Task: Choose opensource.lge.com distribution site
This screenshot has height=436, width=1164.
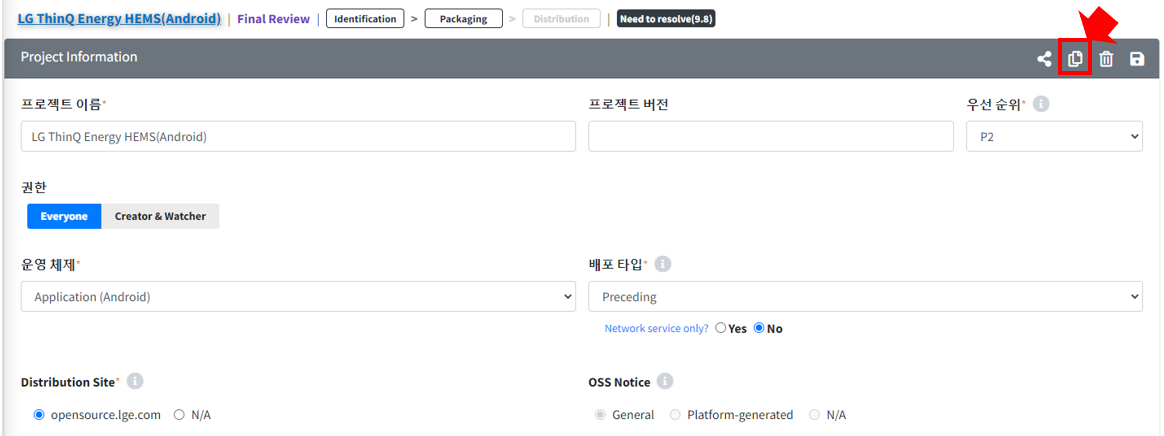Action: [39, 415]
